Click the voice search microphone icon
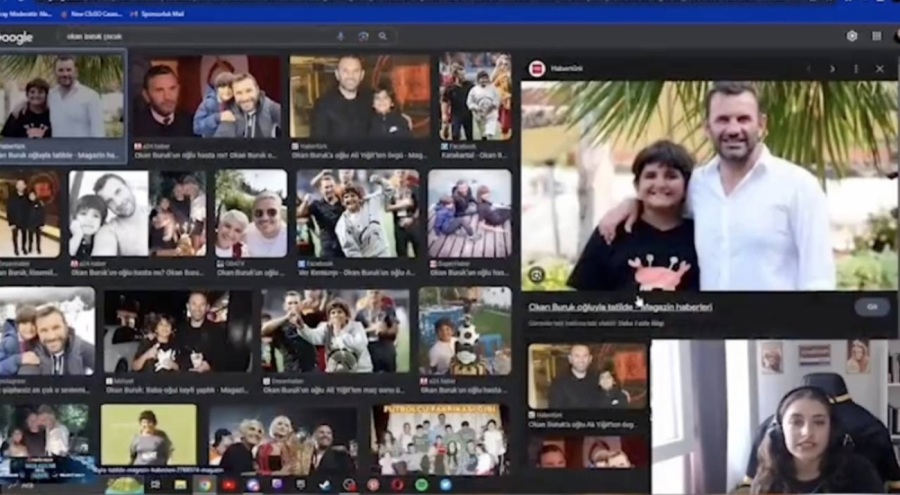Screen dimensions: 900x495 tap(341, 36)
